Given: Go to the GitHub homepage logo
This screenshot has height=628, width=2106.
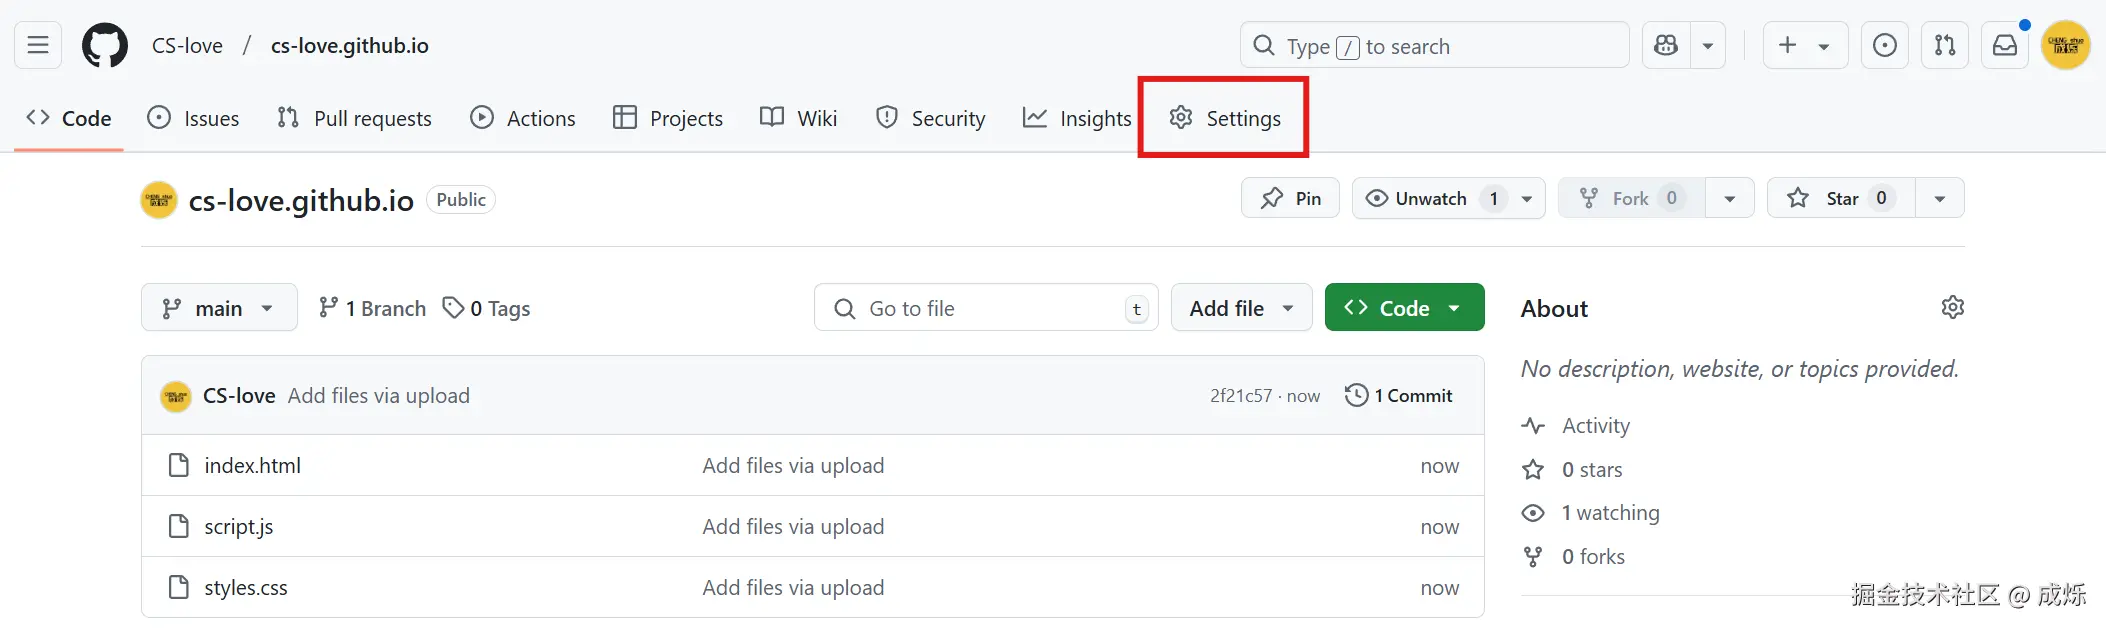Looking at the screenshot, I should point(105,46).
